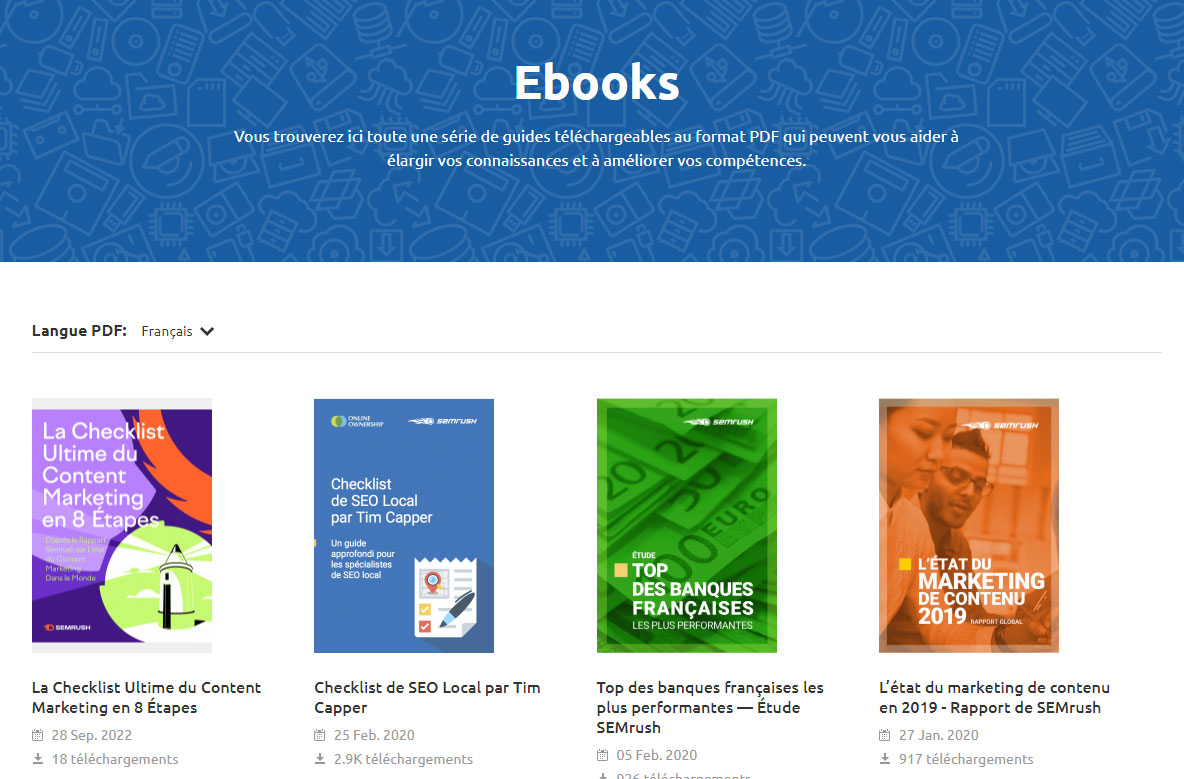Image resolution: width=1184 pixels, height=779 pixels.
Task: Follow the Top des banques françaises title link
Action: coord(710,707)
